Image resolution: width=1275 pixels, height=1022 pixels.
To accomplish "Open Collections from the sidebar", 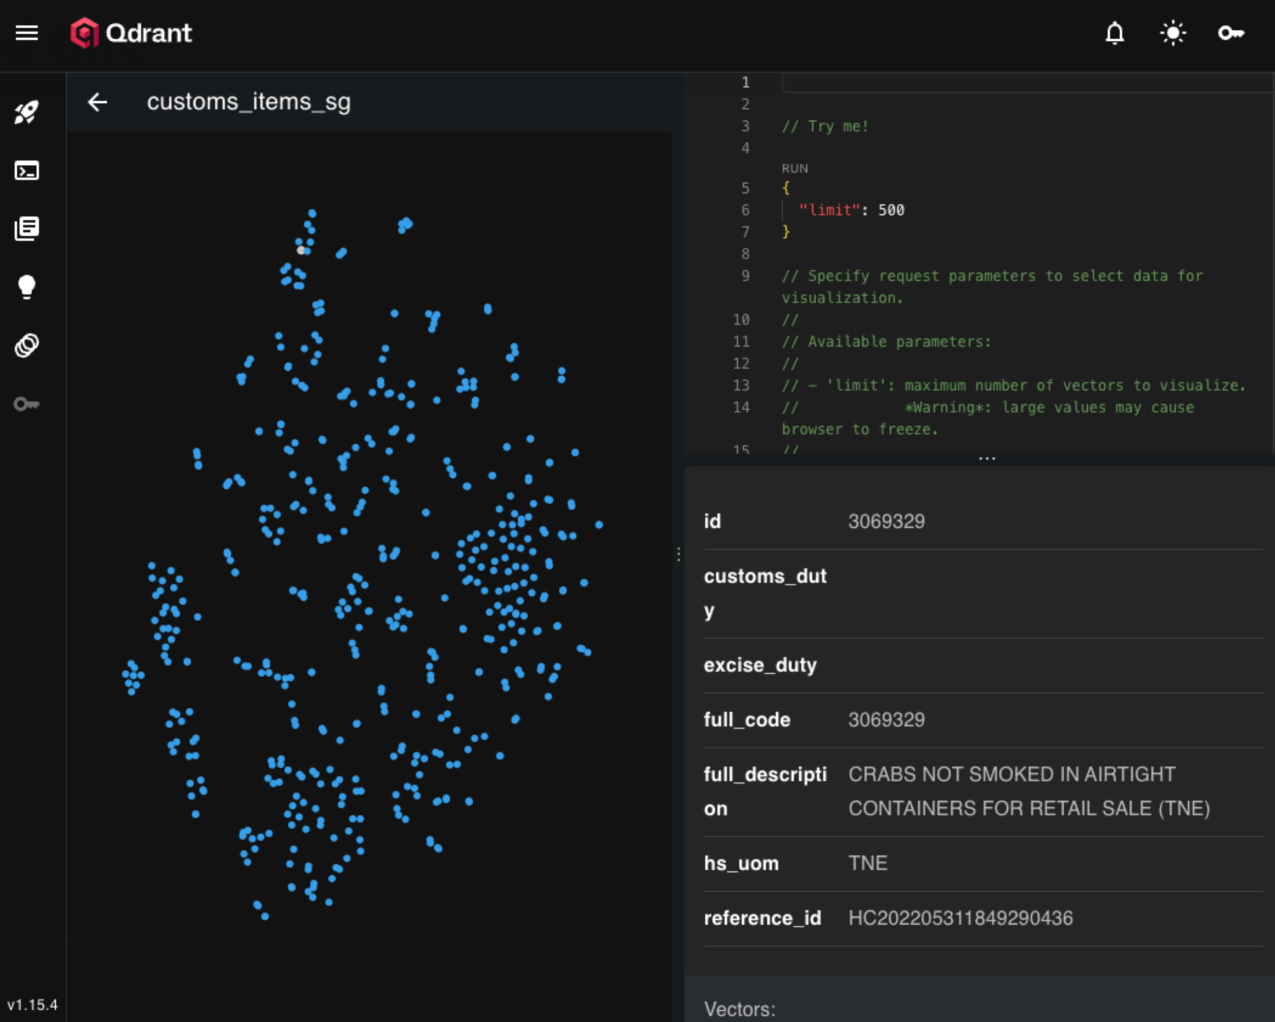I will click(x=27, y=229).
